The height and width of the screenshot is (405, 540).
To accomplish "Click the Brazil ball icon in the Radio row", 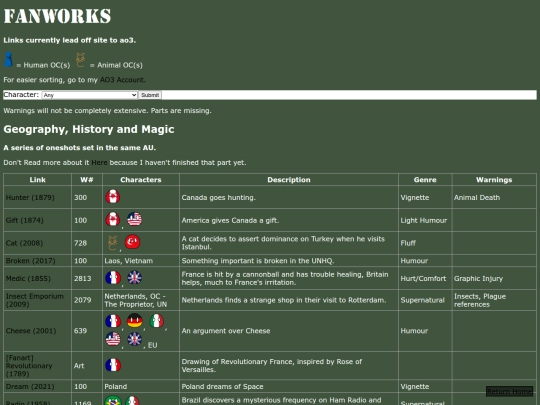I will click(113, 401).
